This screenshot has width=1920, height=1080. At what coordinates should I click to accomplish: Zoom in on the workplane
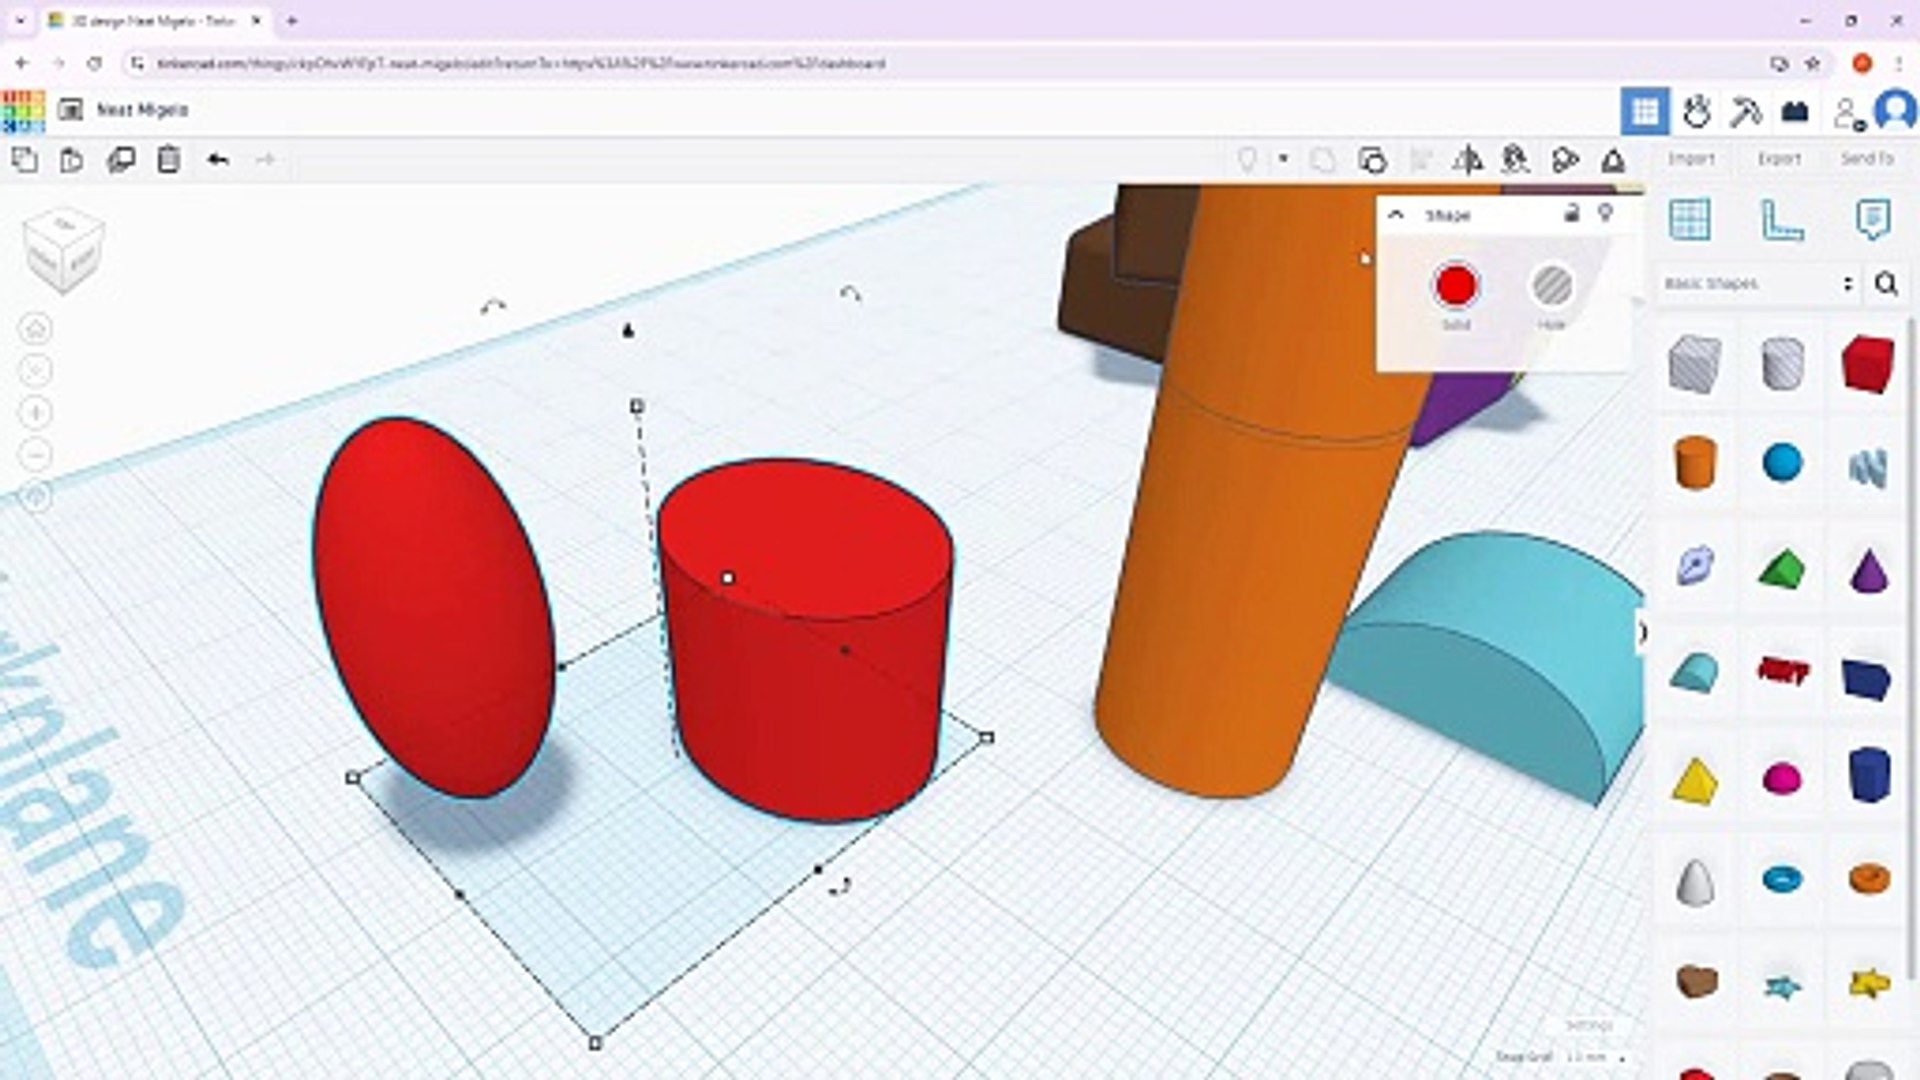pos(36,413)
